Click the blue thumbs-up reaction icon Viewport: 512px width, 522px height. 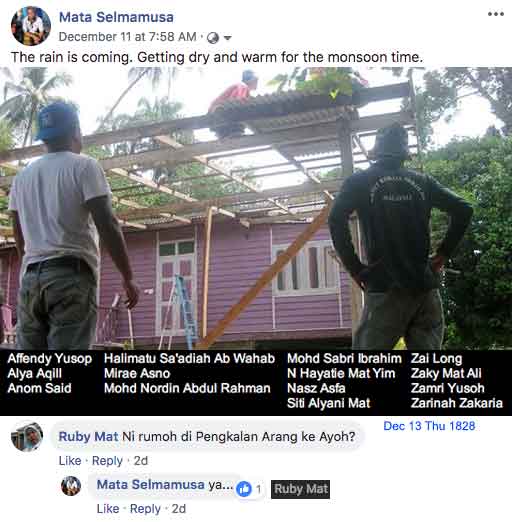[244, 489]
